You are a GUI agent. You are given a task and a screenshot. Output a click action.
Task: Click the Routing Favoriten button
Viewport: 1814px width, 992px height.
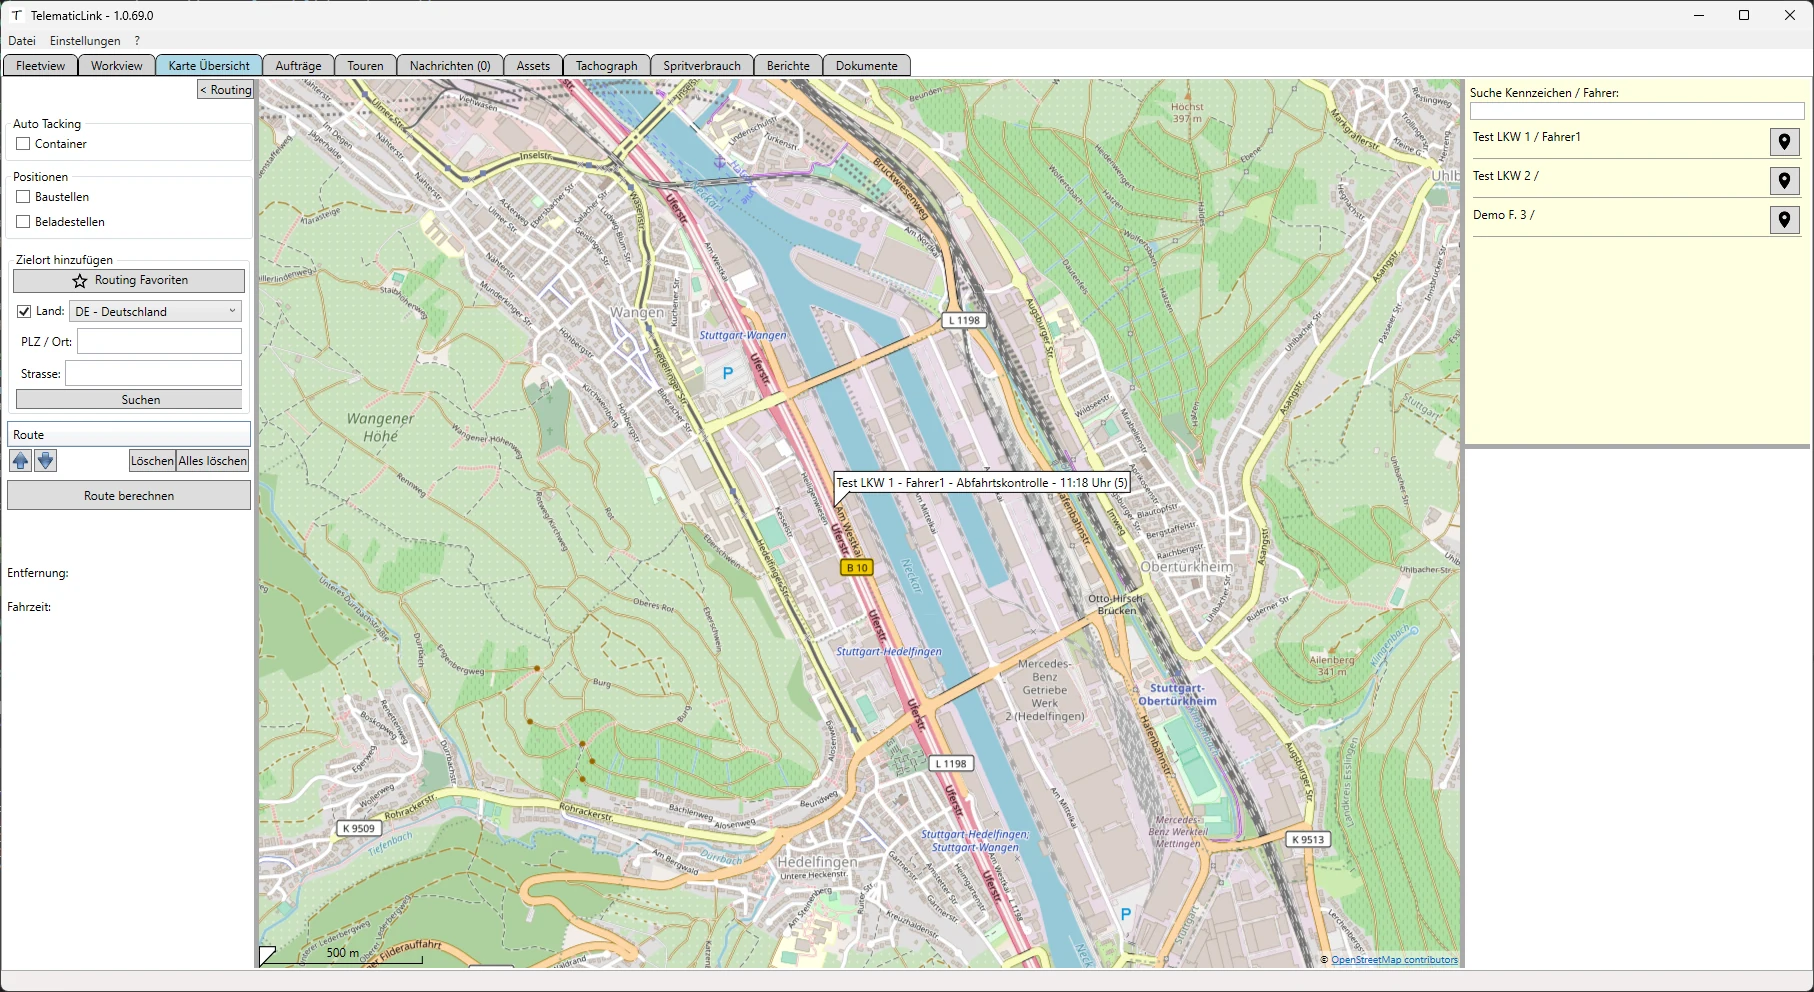(x=129, y=281)
